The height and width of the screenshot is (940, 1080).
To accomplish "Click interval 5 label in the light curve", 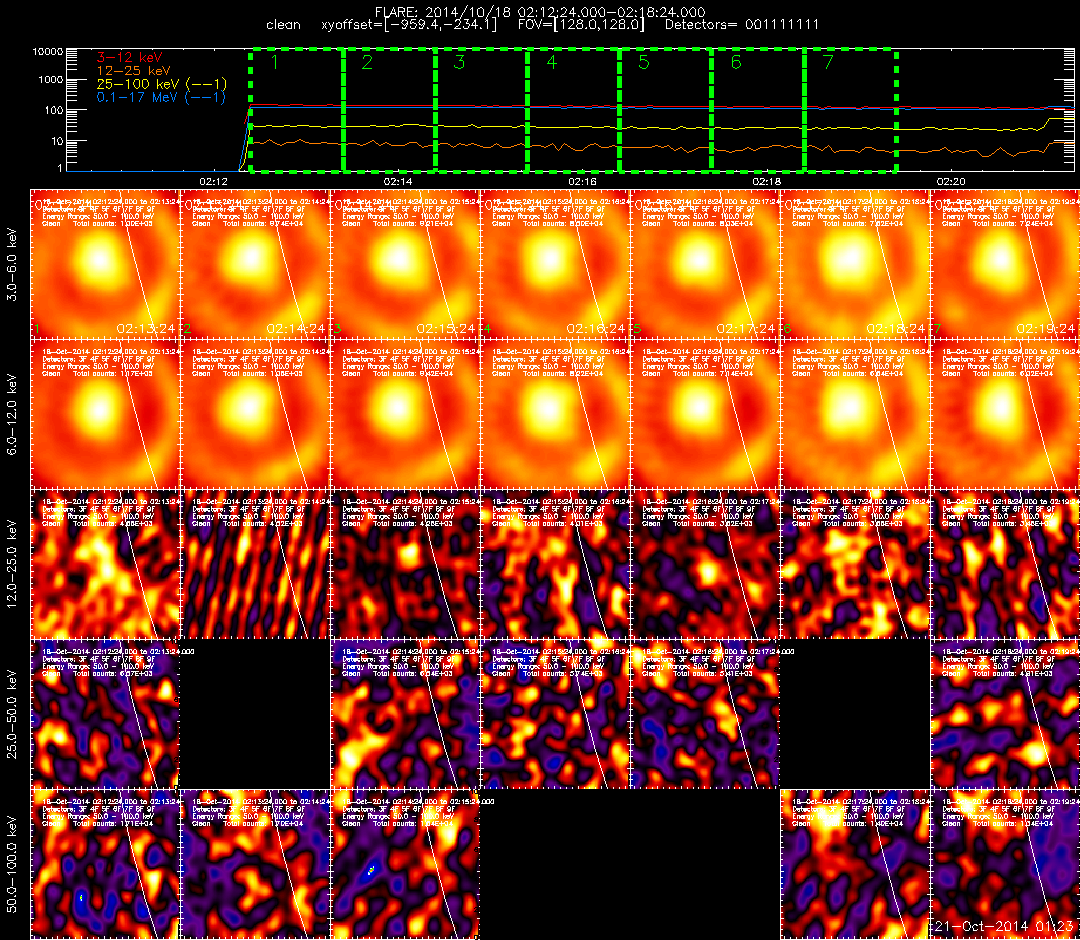I will pos(644,62).
